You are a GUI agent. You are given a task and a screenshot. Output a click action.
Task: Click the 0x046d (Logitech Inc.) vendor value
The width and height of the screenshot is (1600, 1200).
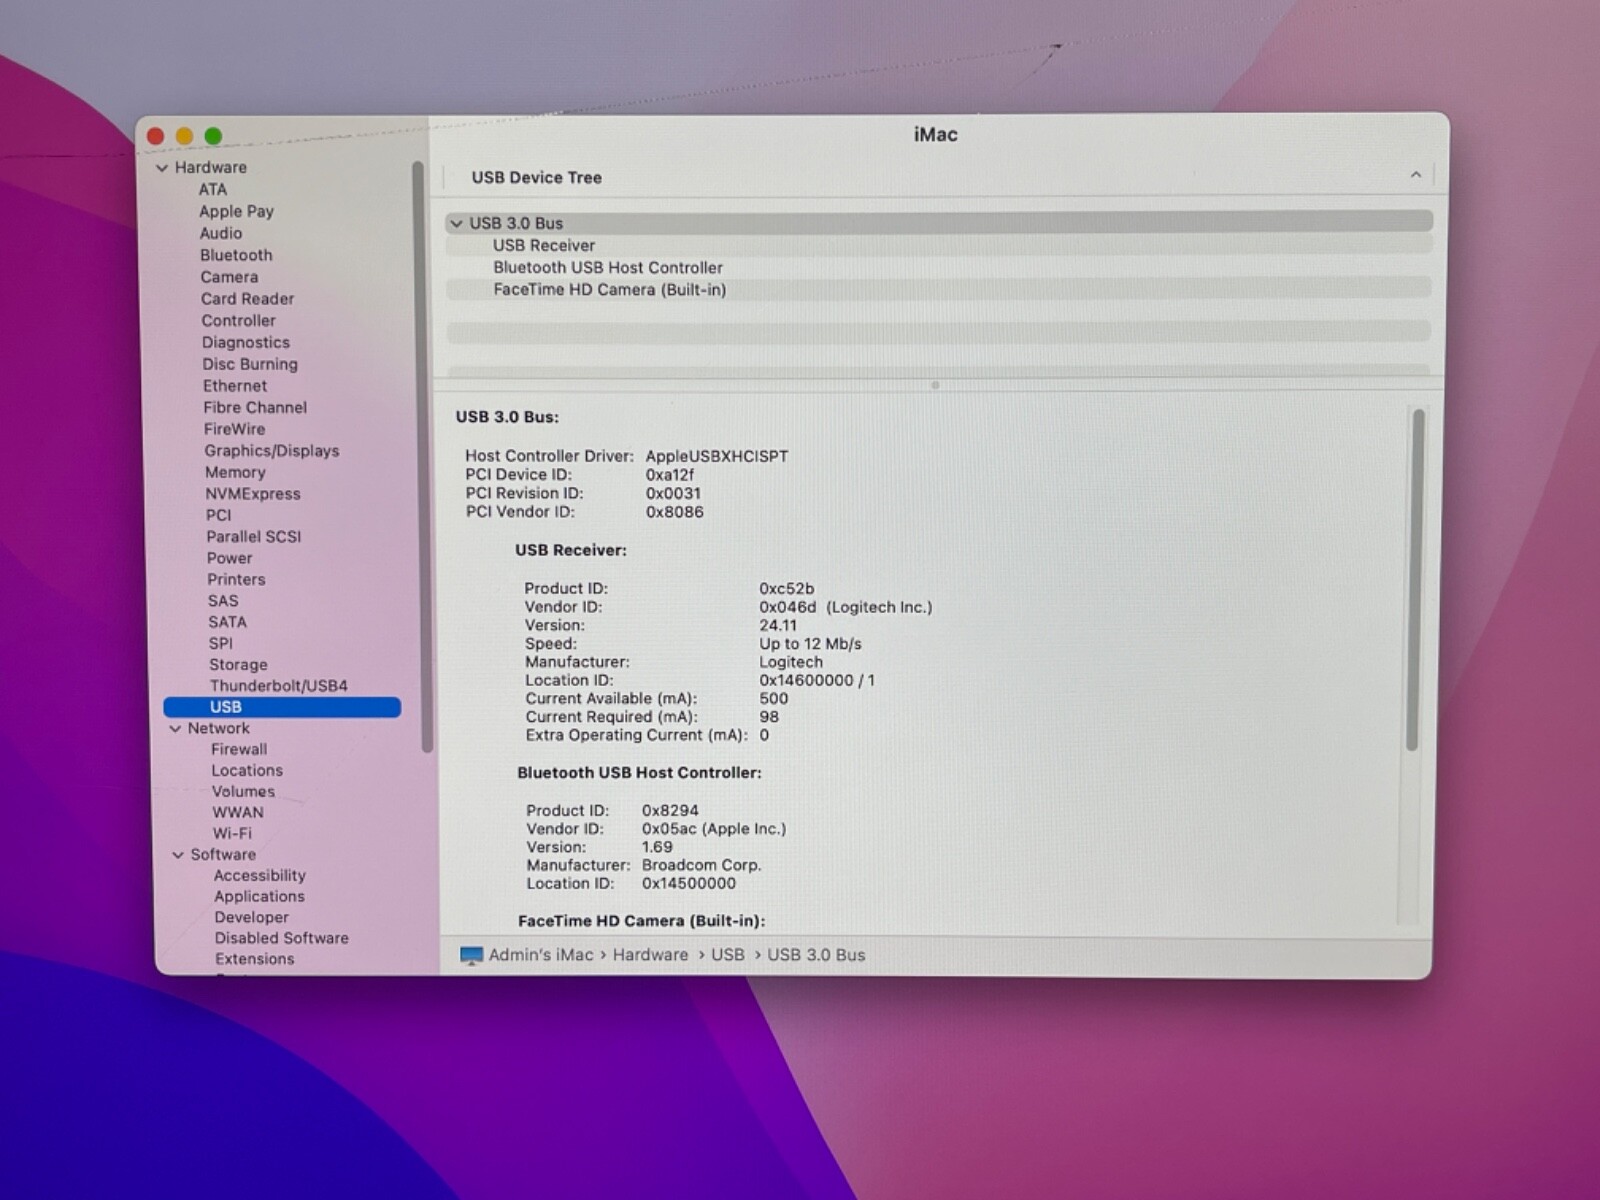coord(845,607)
